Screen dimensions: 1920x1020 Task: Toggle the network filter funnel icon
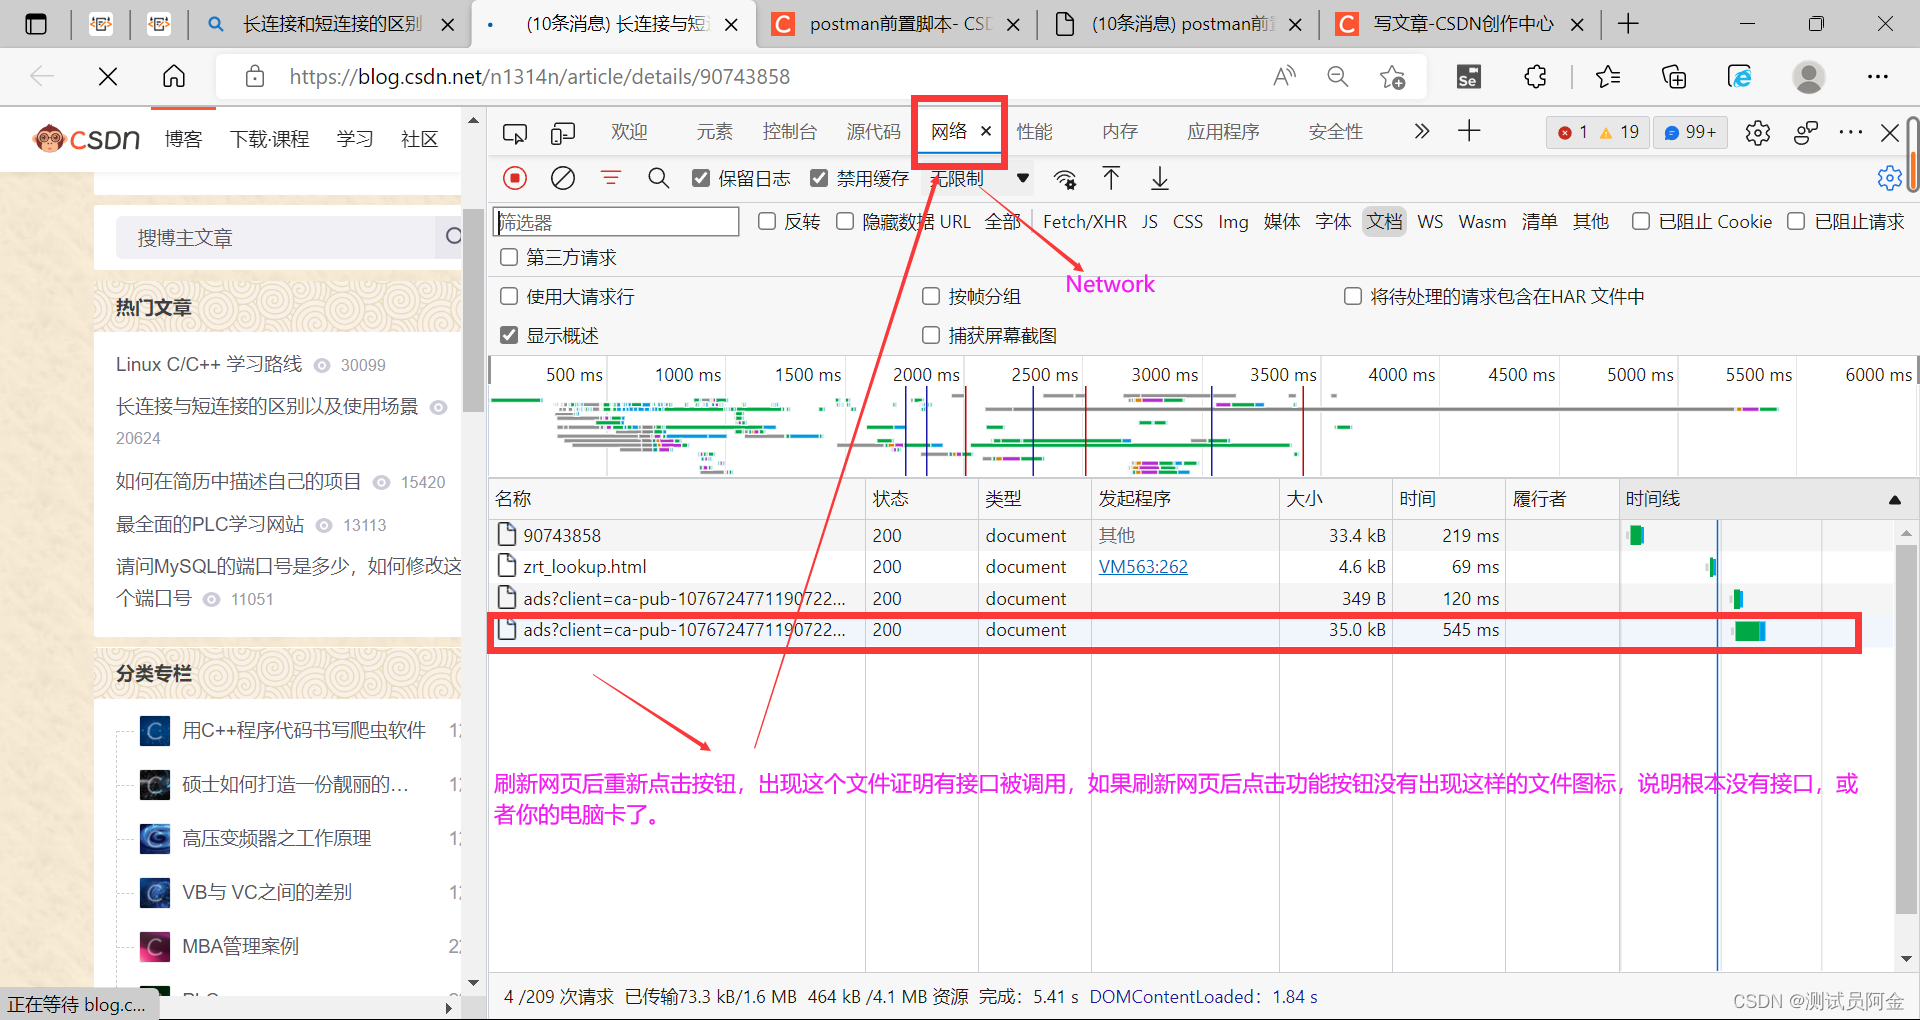(x=611, y=178)
